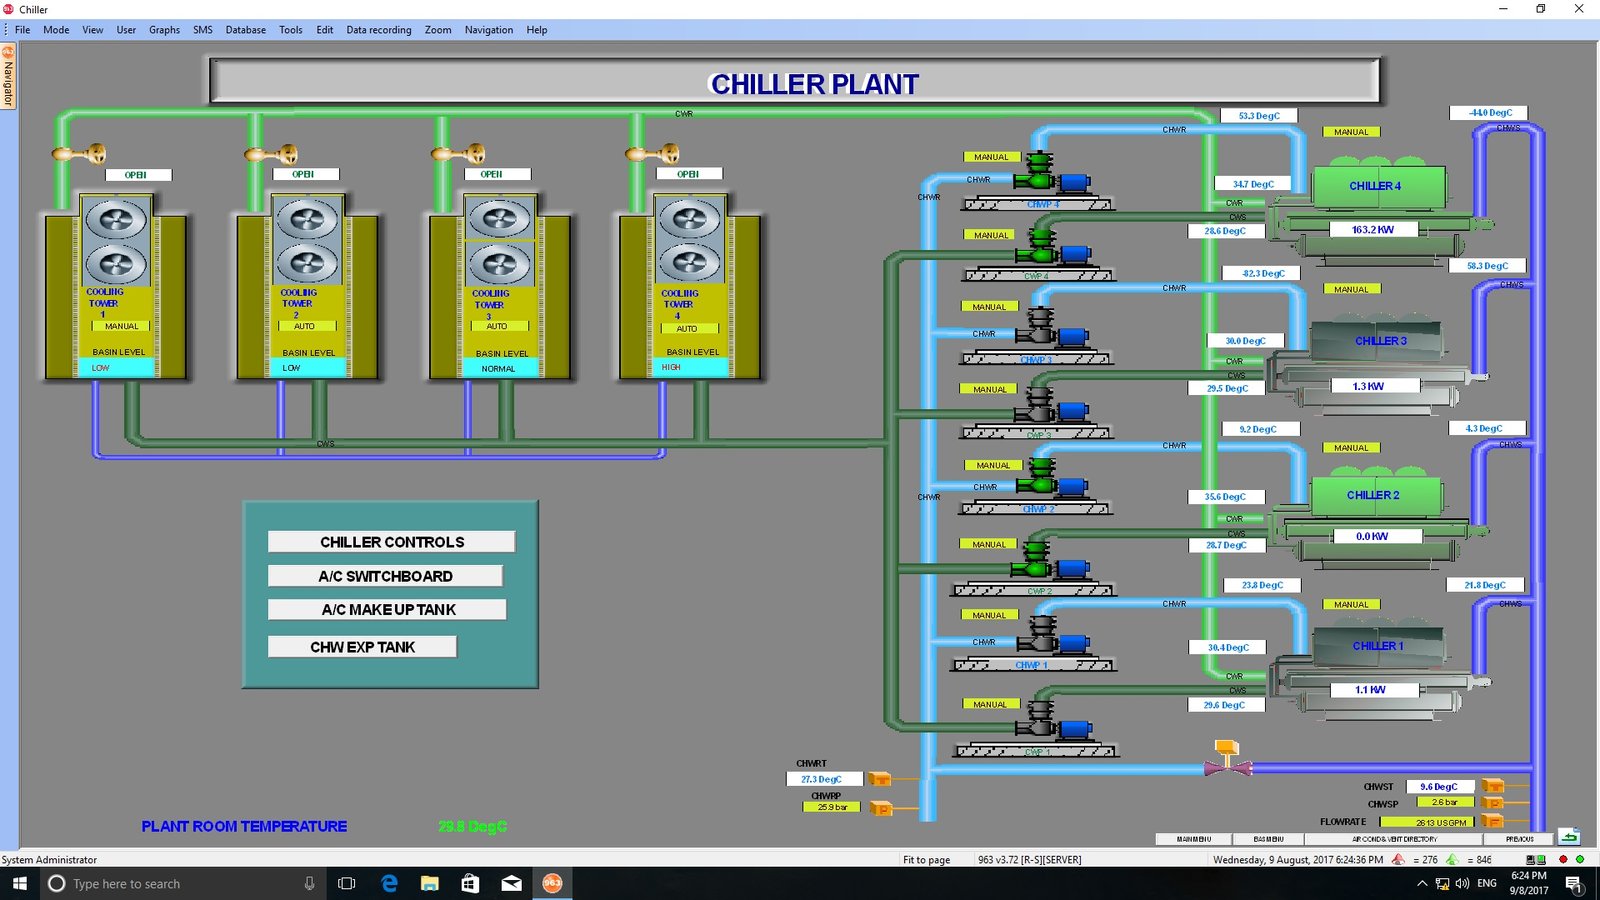Click the FLOWRATE sensor icon

tap(1493, 821)
